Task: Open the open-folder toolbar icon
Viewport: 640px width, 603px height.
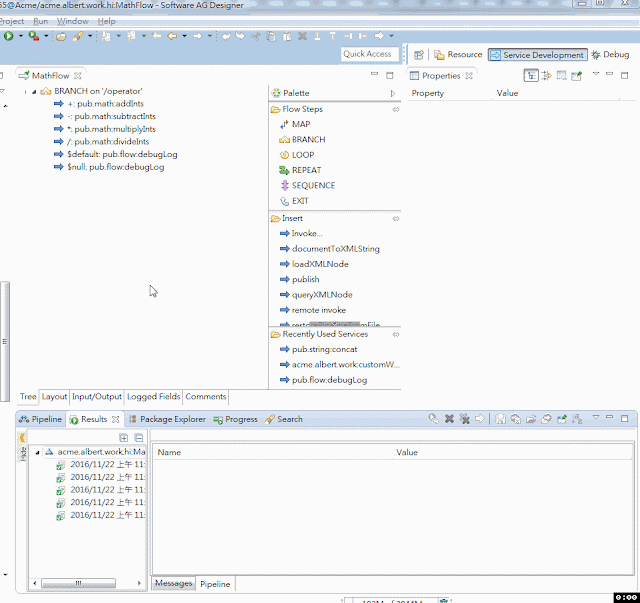Action: click(x=61, y=36)
